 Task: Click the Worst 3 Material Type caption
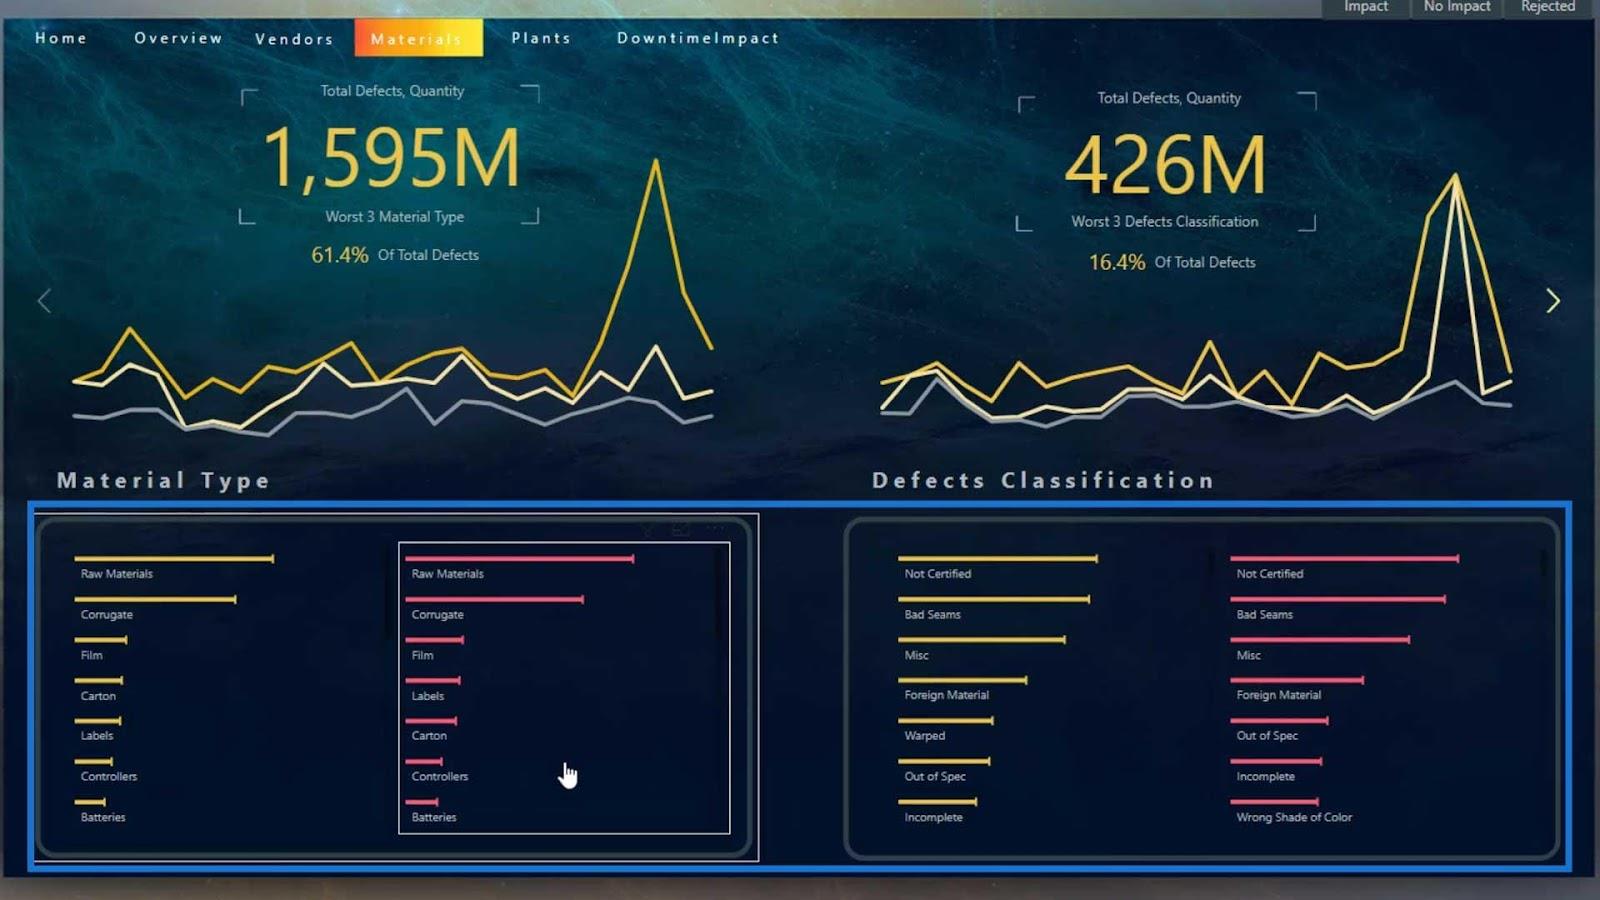tap(394, 217)
